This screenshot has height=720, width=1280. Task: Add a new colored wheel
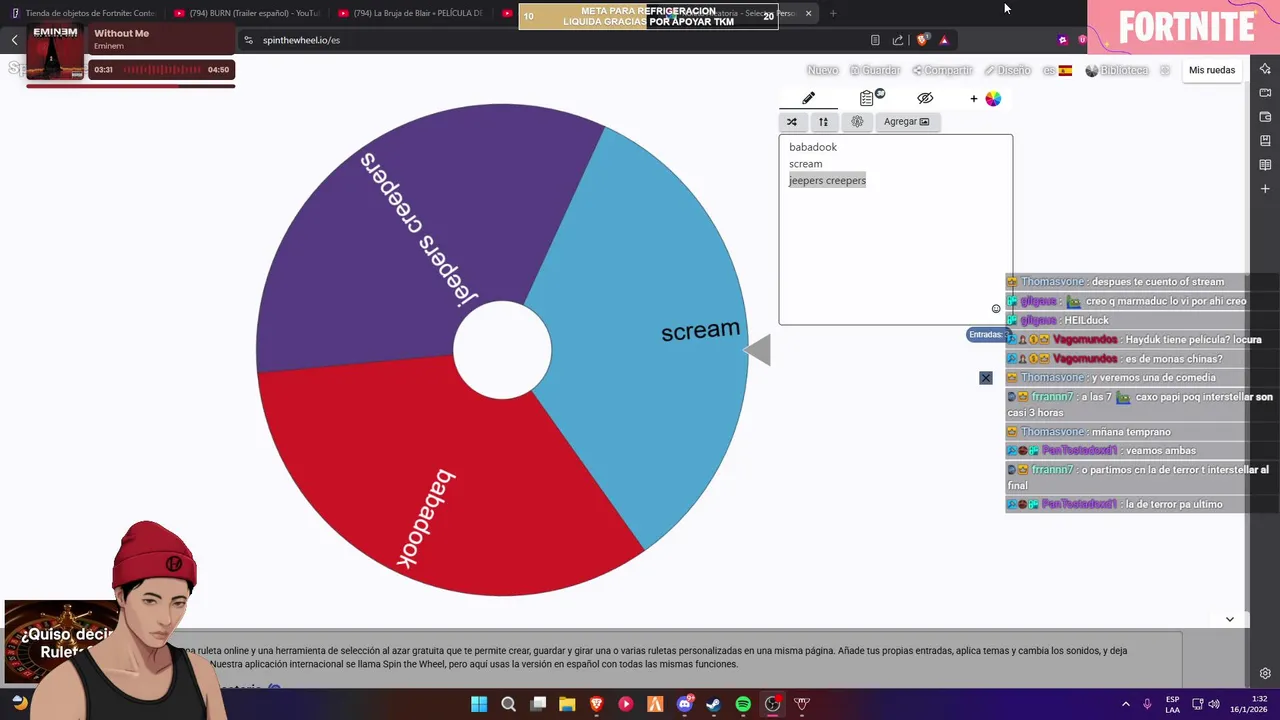coord(985,98)
